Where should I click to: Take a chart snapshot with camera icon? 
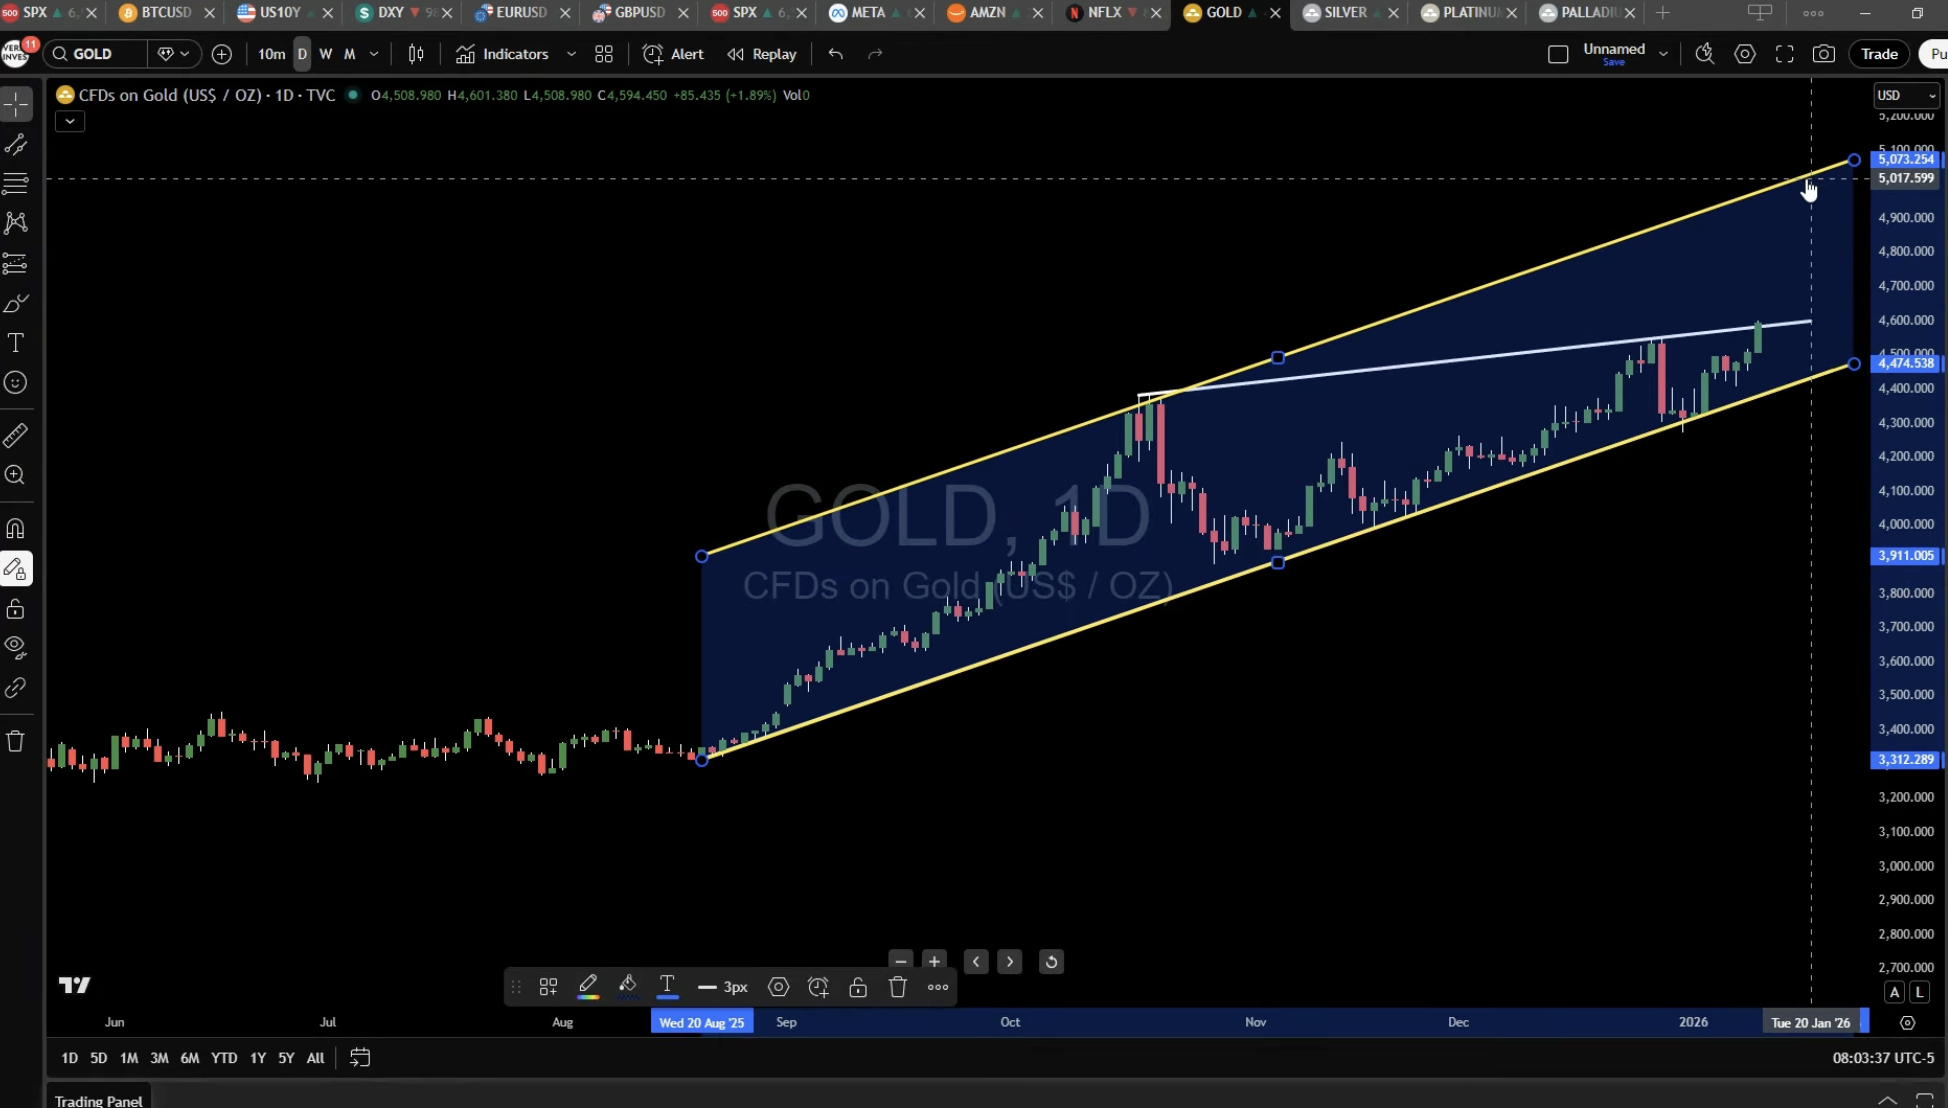[1824, 54]
